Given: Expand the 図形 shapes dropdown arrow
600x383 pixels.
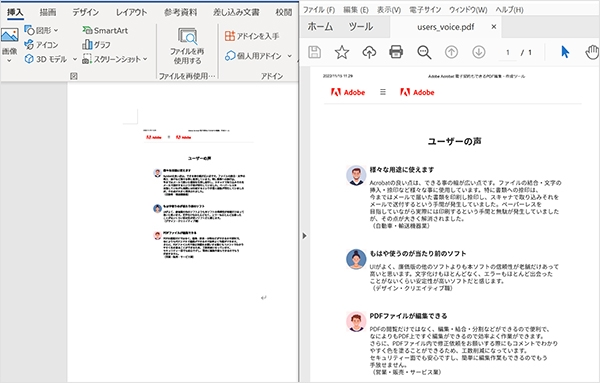Looking at the screenshot, I should pos(56,30).
